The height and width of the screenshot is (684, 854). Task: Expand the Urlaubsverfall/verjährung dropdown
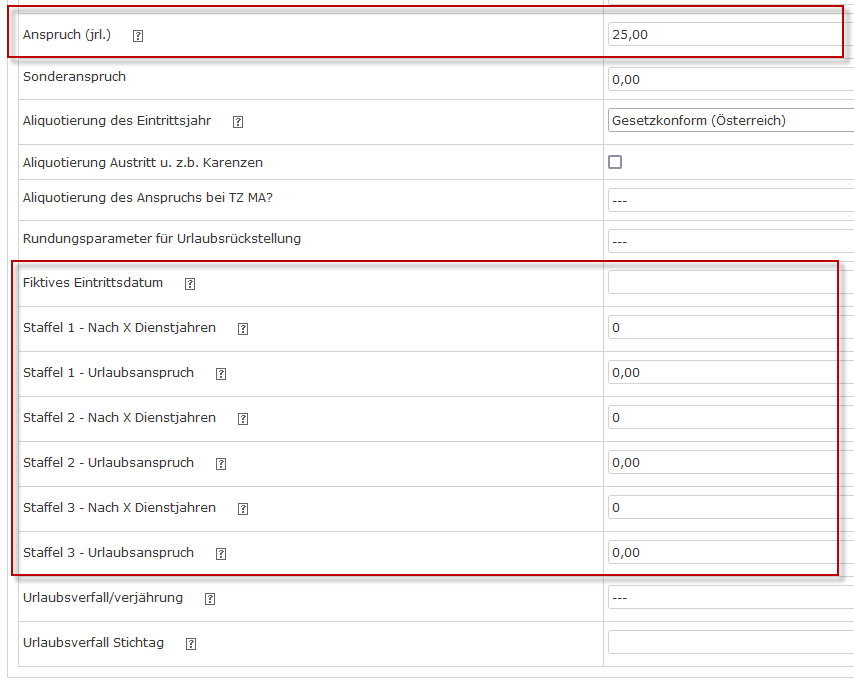tap(730, 598)
